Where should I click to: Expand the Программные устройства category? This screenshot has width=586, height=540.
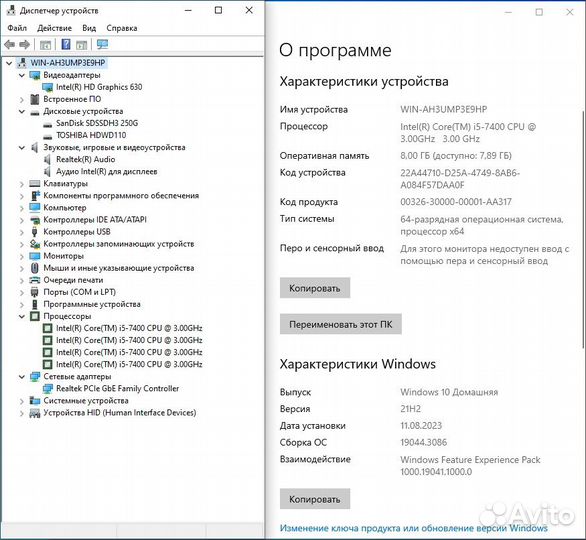(22, 305)
